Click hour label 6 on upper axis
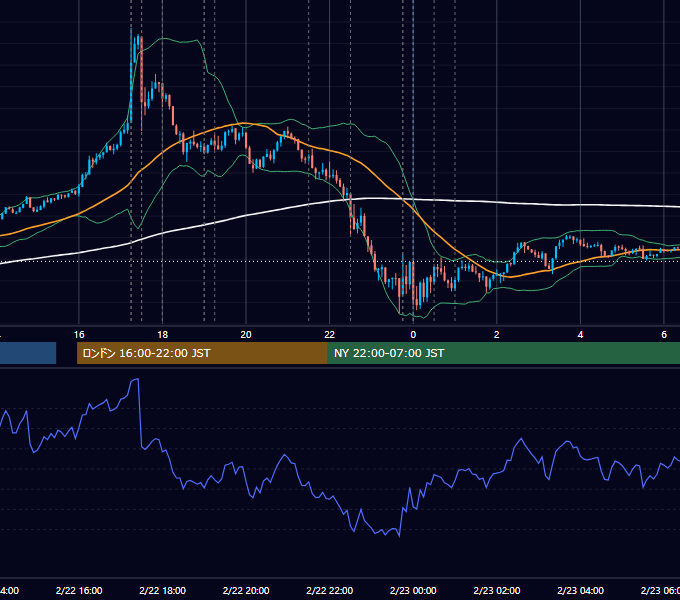 (x=664, y=335)
